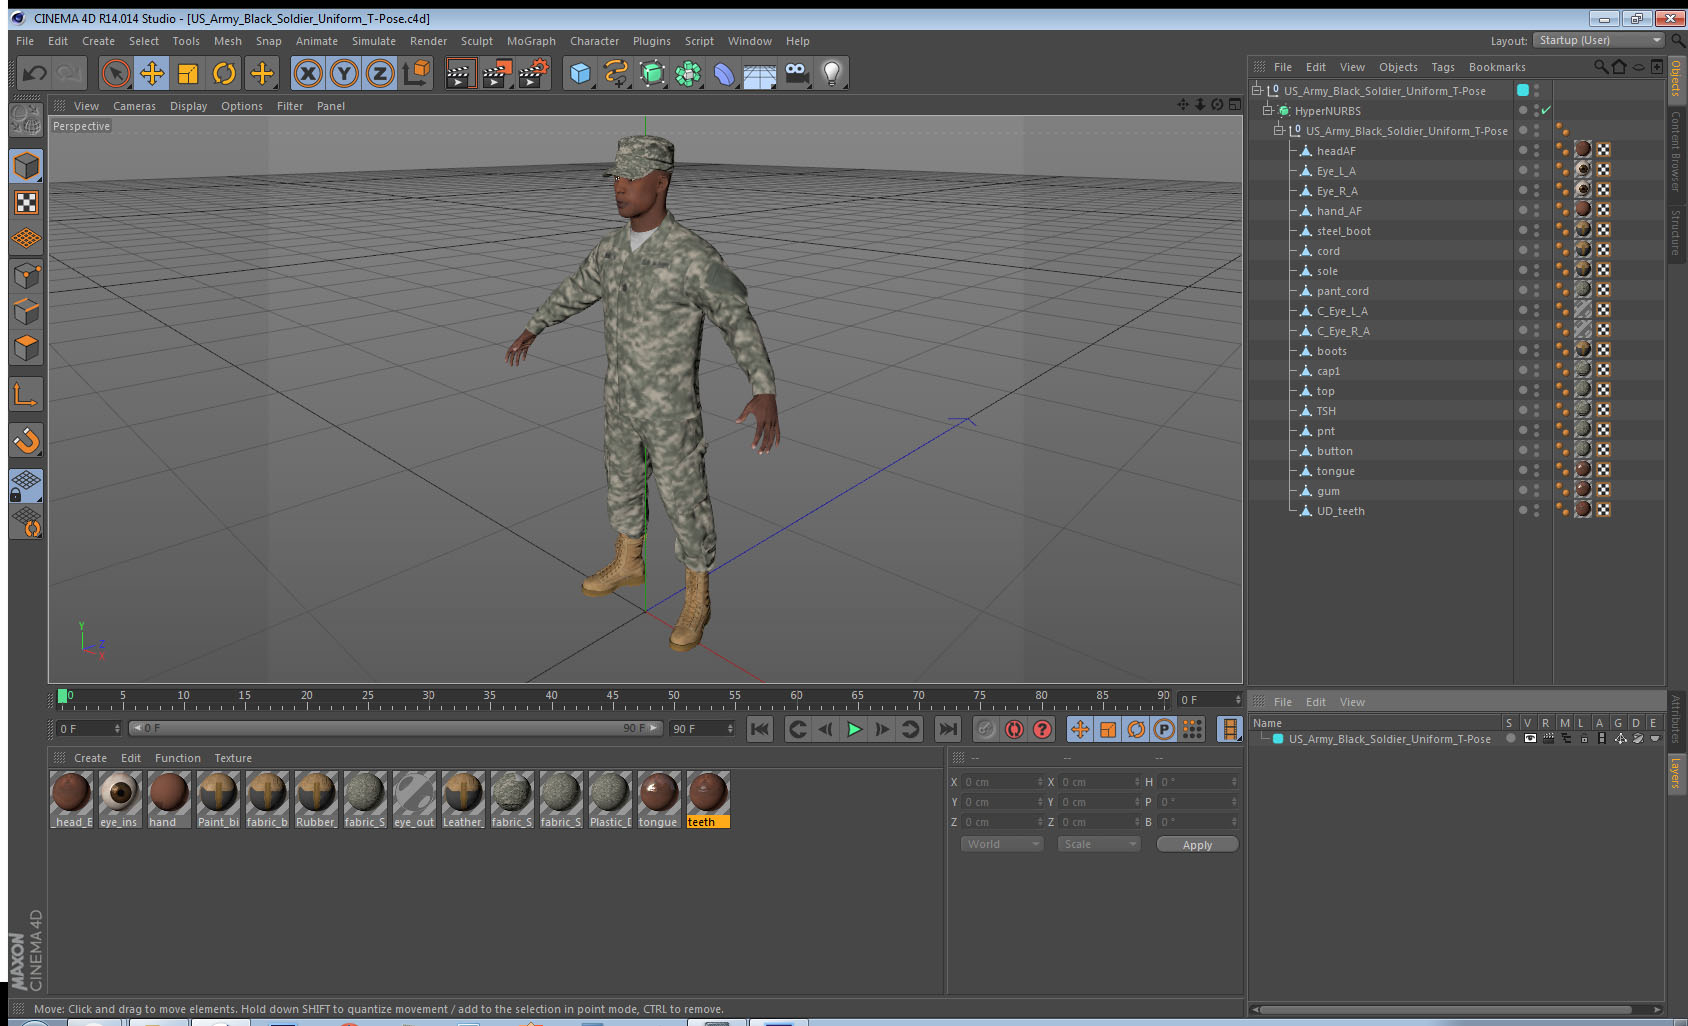Toggle layer color swatch of root object

(1523, 90)
